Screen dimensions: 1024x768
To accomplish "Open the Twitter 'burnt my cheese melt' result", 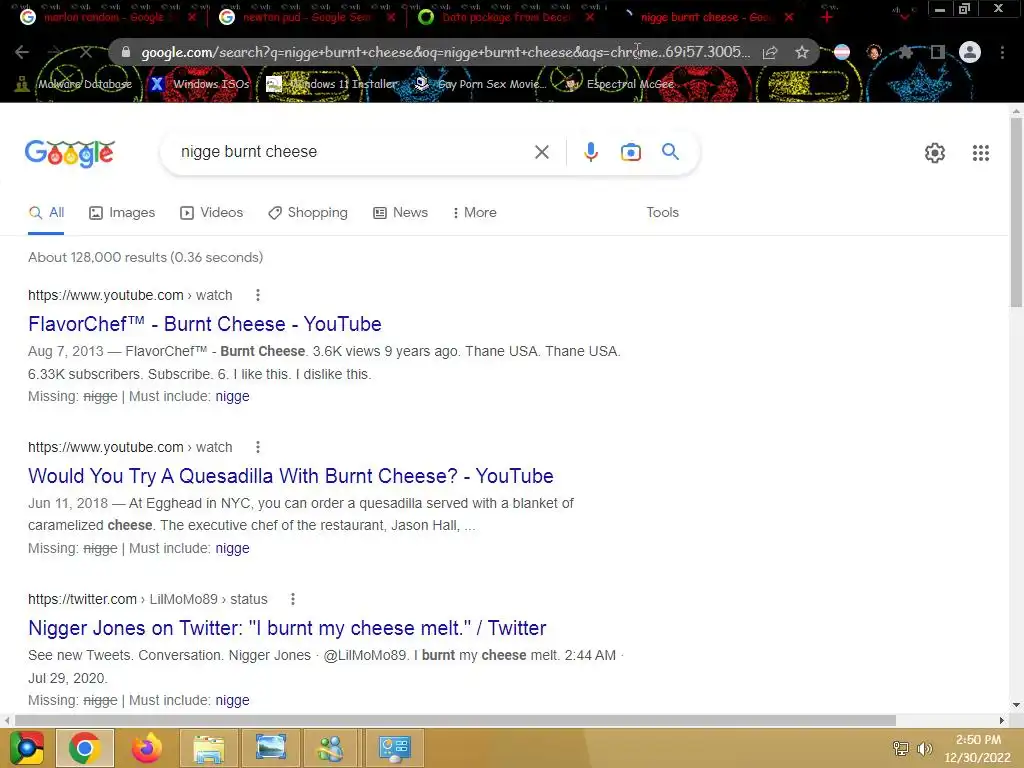I will (x=287, y=628).
